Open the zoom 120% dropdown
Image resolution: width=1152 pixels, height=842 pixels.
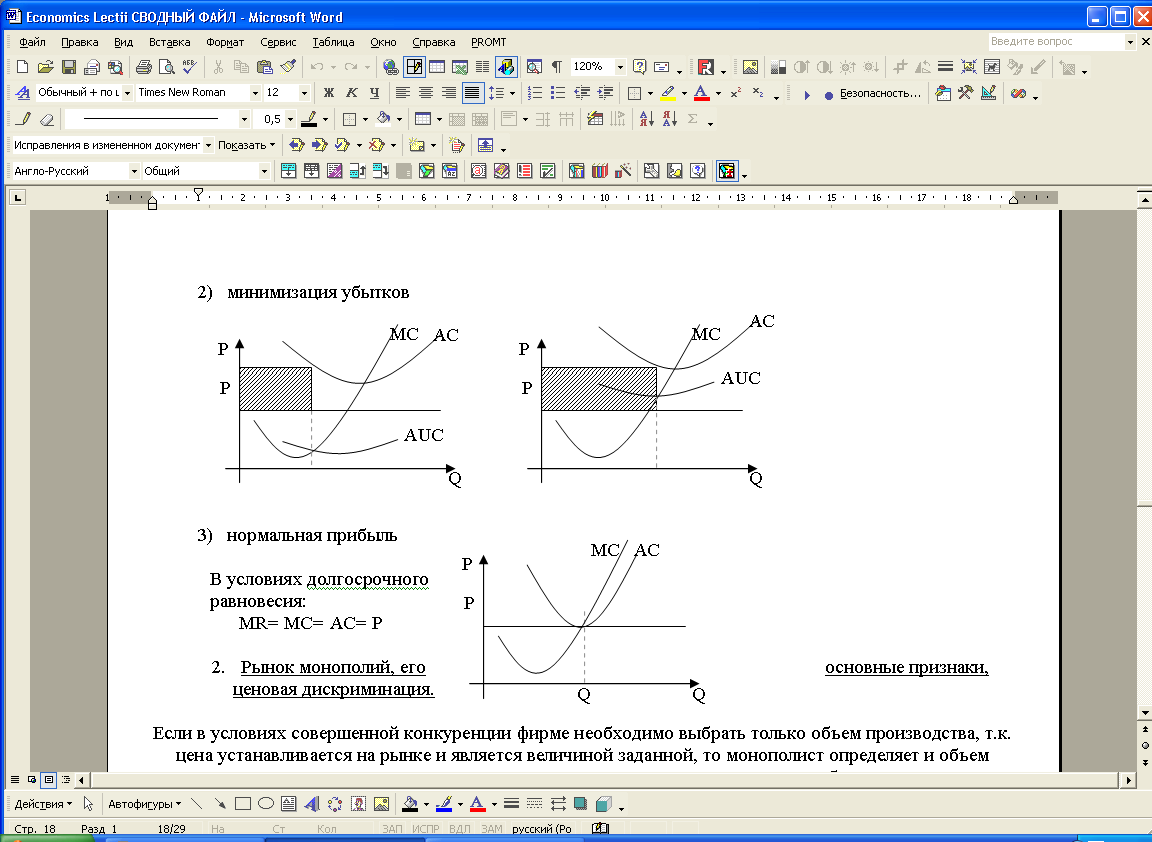click(620, 68)
